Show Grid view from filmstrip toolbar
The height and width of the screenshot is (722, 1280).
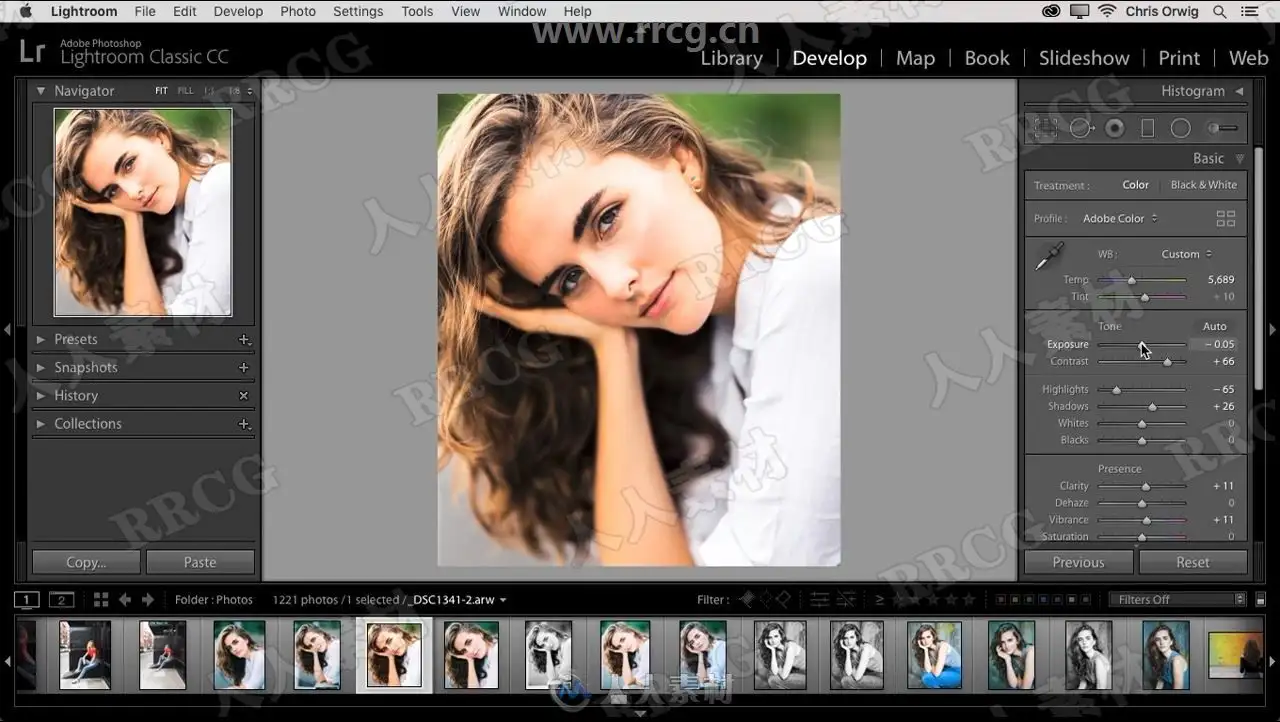click(101, 600)
